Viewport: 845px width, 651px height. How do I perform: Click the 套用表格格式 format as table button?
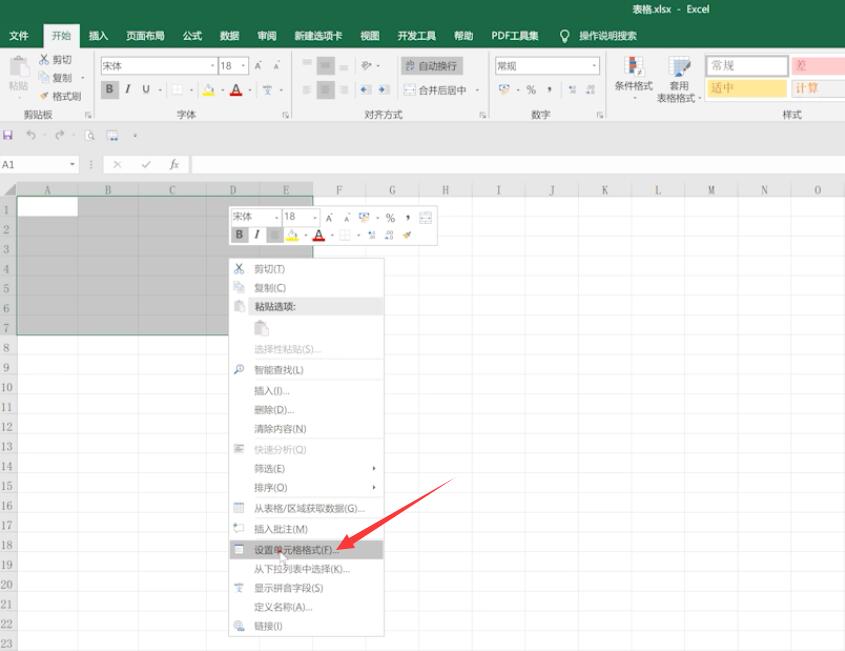[x=678, y=79]
